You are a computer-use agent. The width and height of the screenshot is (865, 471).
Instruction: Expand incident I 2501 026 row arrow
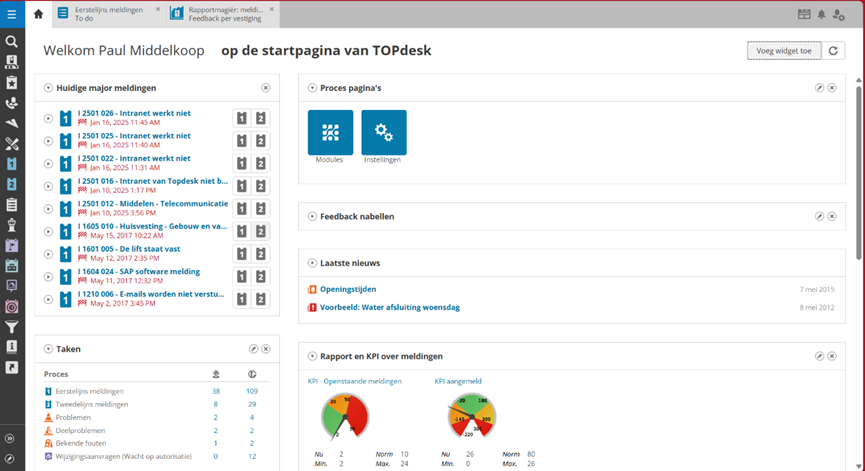tap(48, 118)
